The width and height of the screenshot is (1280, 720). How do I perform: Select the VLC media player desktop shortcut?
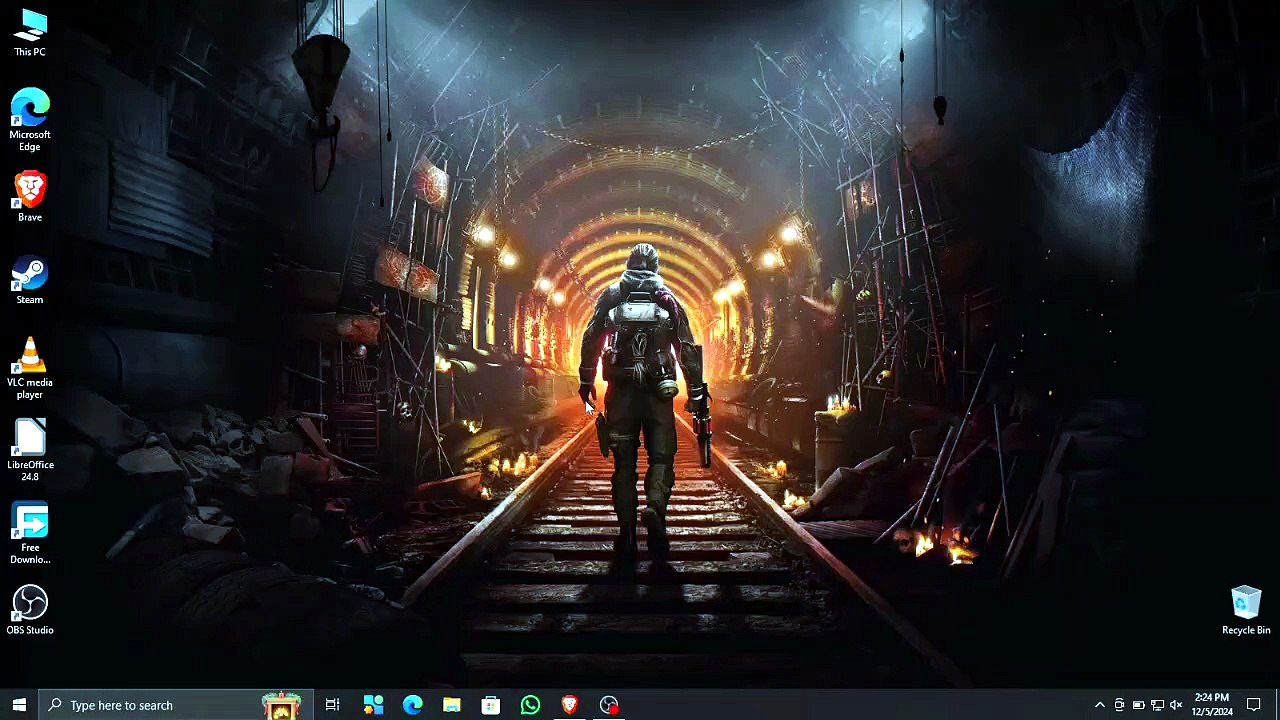coord(30,368)
